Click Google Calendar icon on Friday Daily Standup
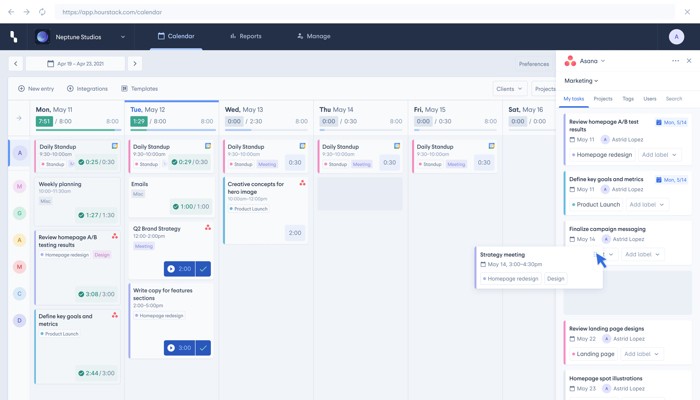This screenshot has height=400, width=700. [x=492, y=146]
